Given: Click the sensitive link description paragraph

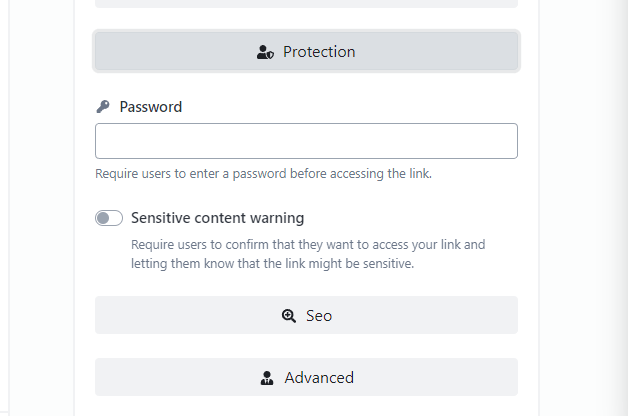Looking at the screenshot, I should [x=308, y=254].
